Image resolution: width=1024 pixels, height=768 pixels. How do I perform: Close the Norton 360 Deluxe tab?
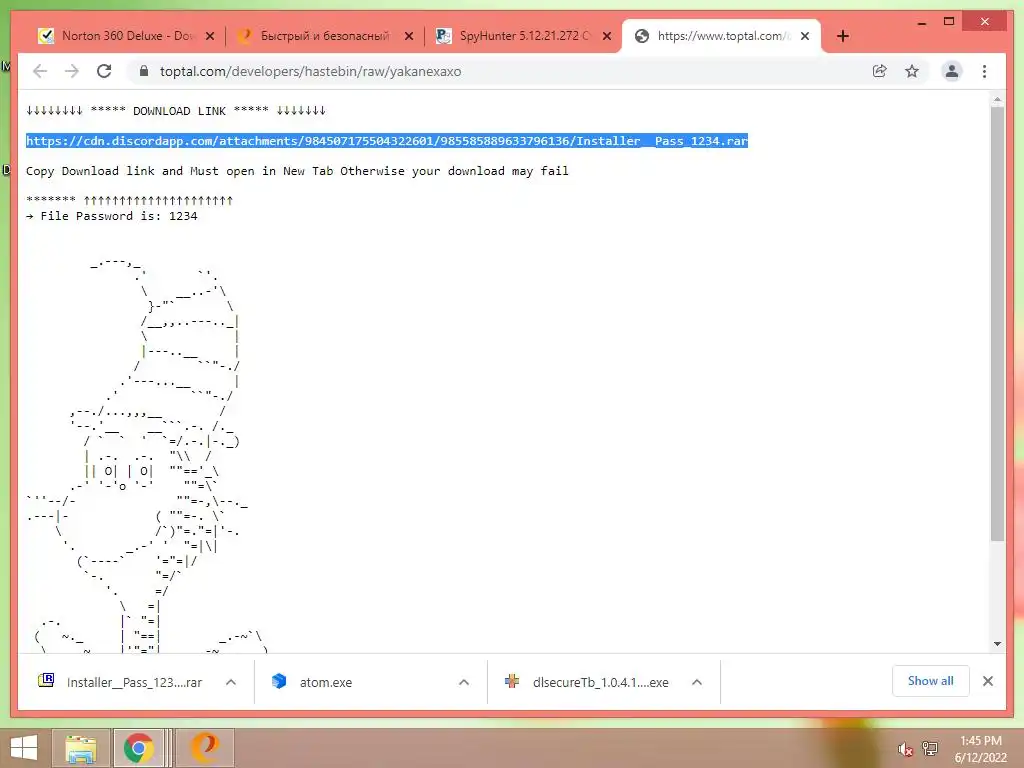point(210,36)
